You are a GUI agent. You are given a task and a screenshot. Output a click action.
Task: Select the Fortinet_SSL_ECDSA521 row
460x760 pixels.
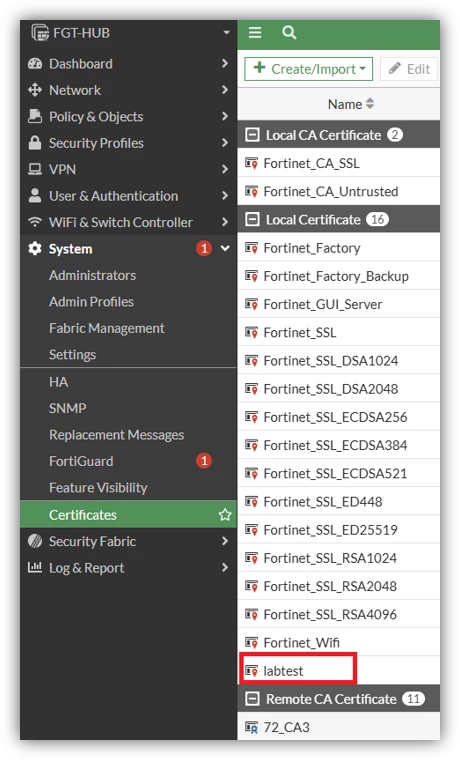[339, 473]
